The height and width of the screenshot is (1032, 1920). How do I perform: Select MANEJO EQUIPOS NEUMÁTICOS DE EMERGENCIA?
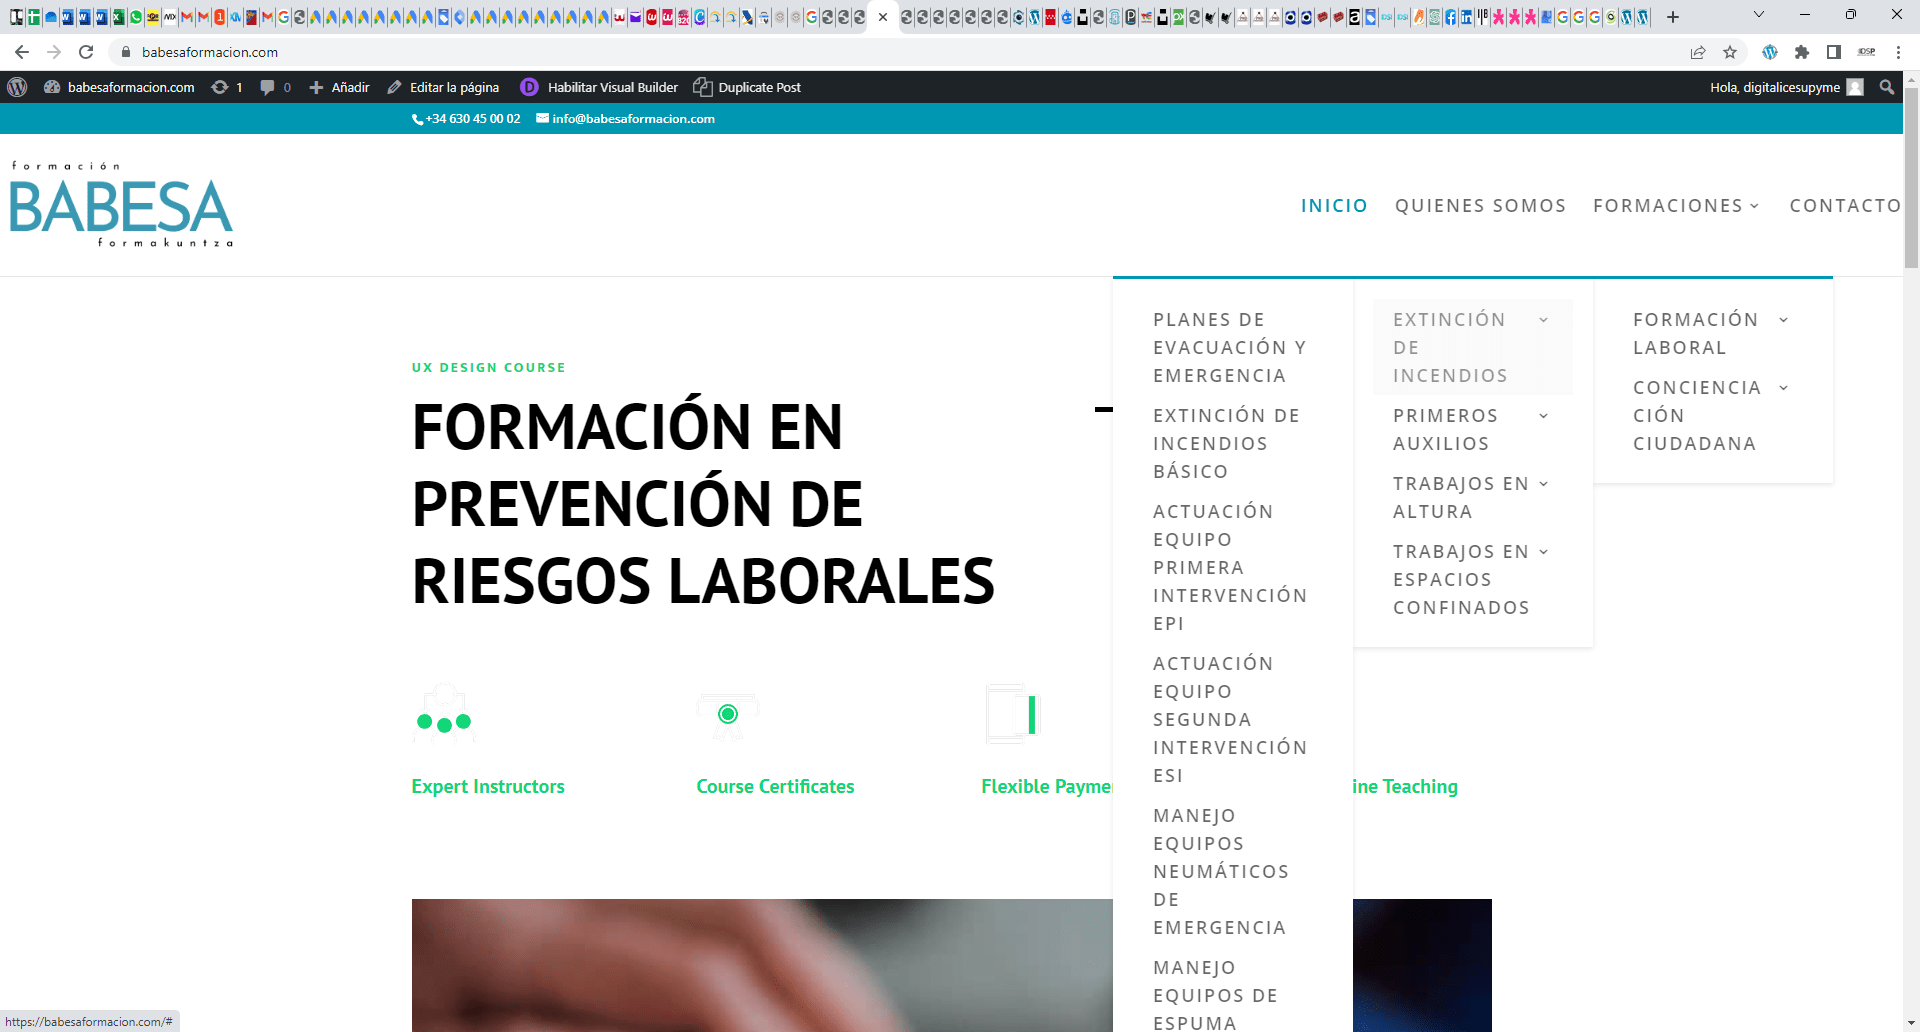click(1221, 871)
